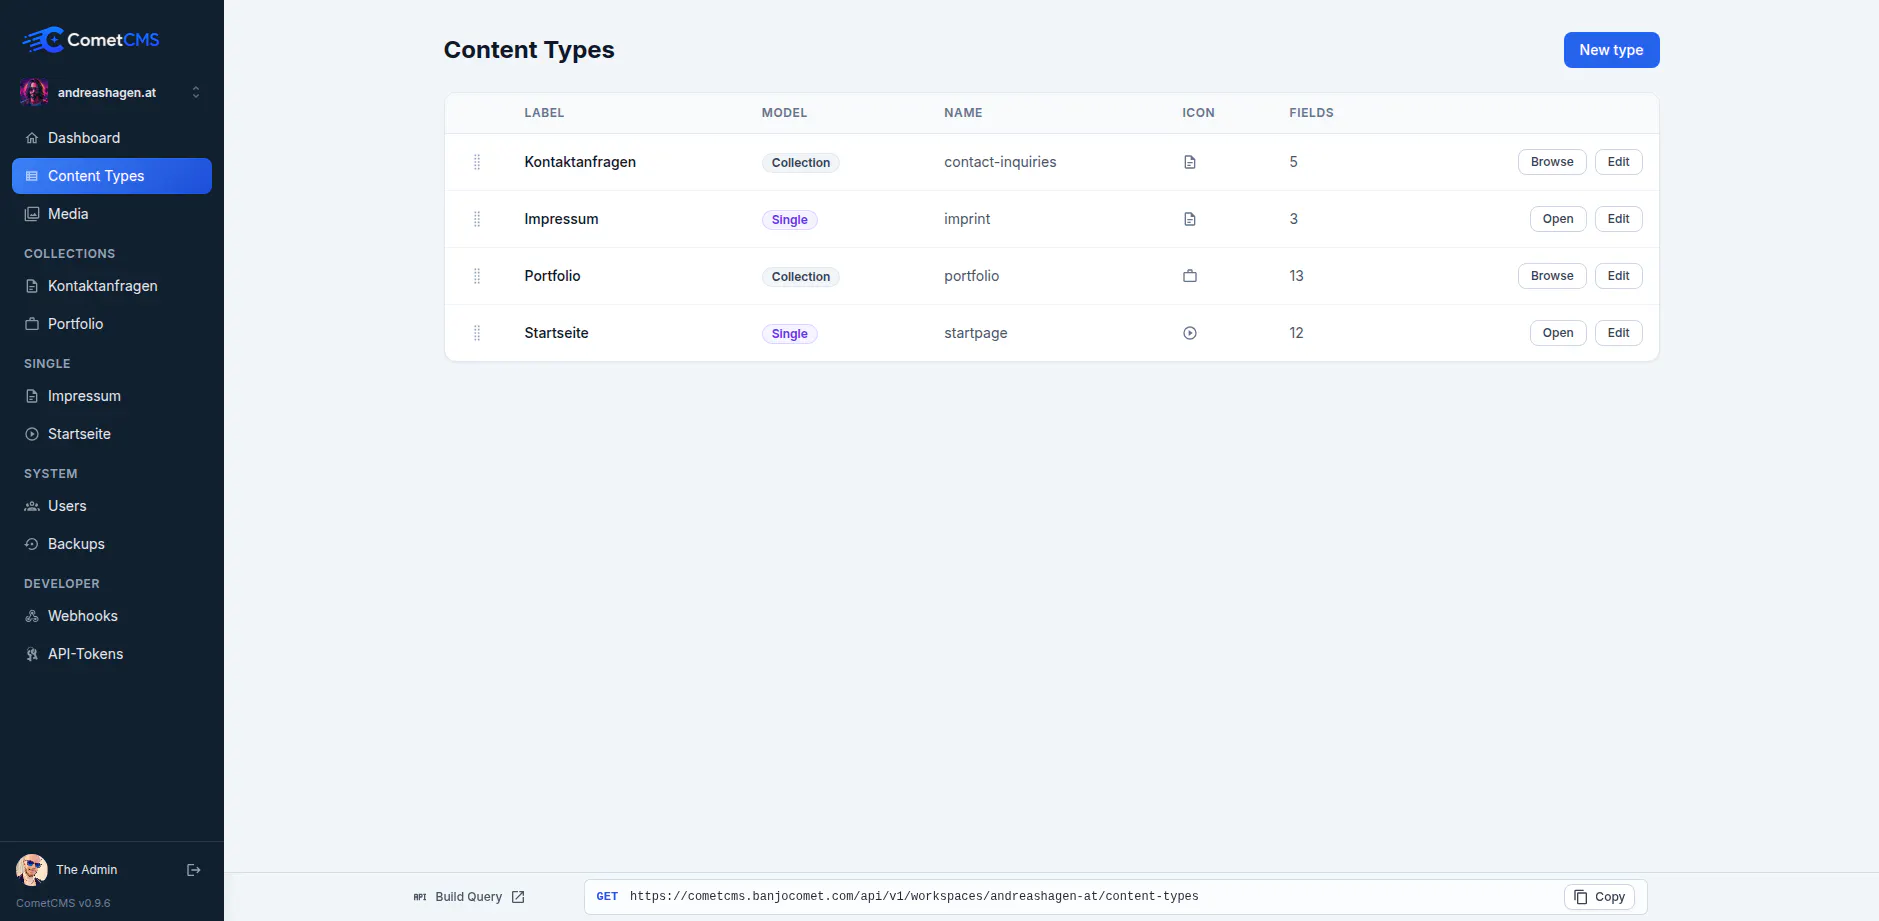1879x921 pixels.
Task: Click the andreashagen.at workspace avatar
Action: pyautogui.click(x=34, y=92)
